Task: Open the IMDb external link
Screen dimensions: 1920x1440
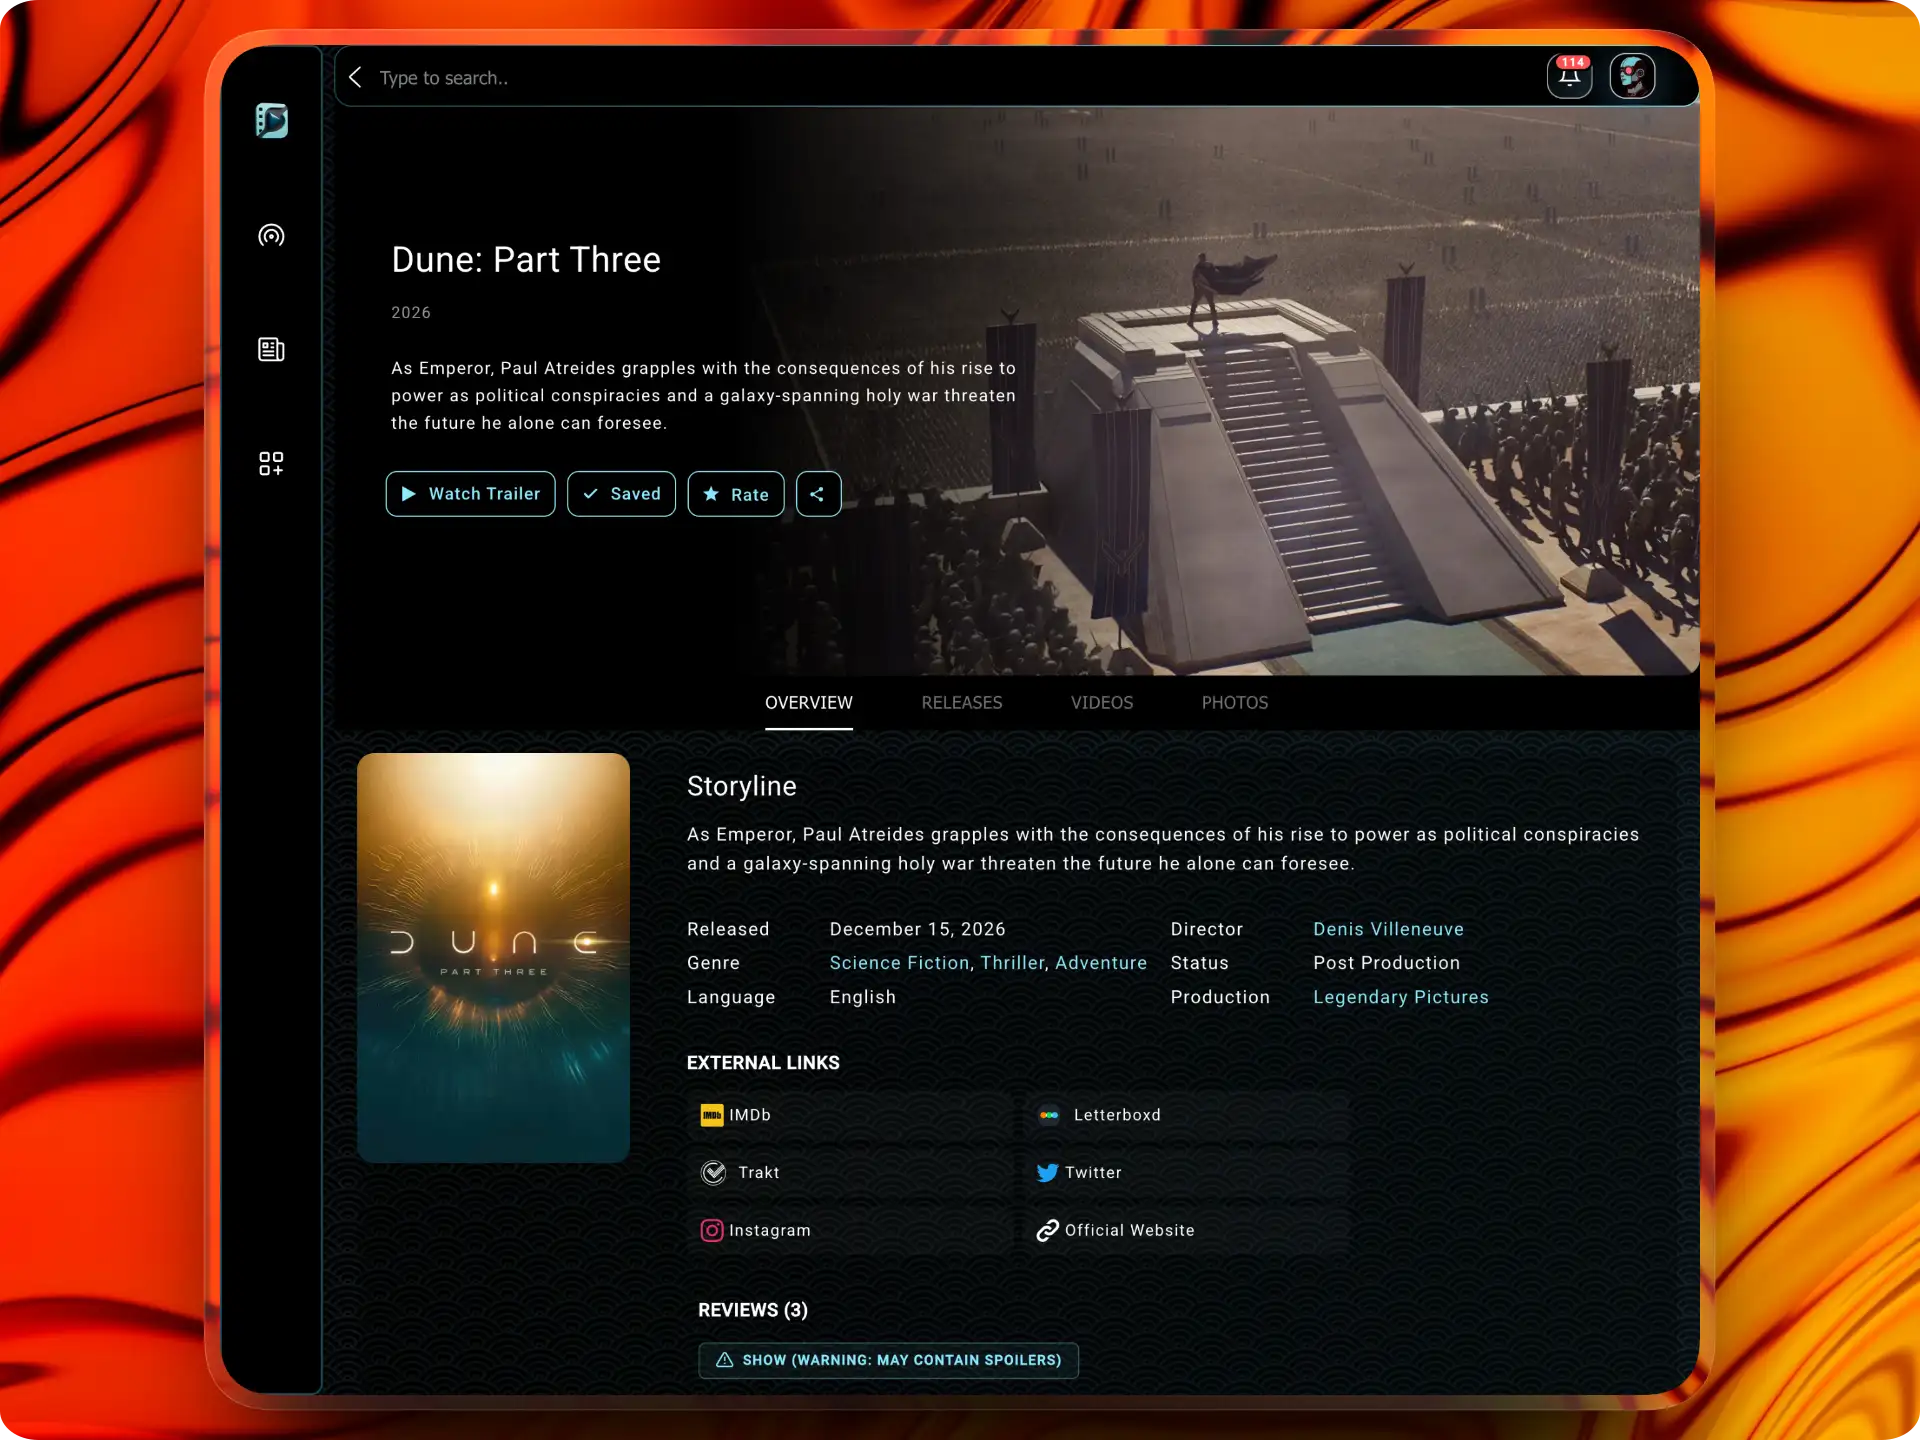Action: tap(737, 1115)
